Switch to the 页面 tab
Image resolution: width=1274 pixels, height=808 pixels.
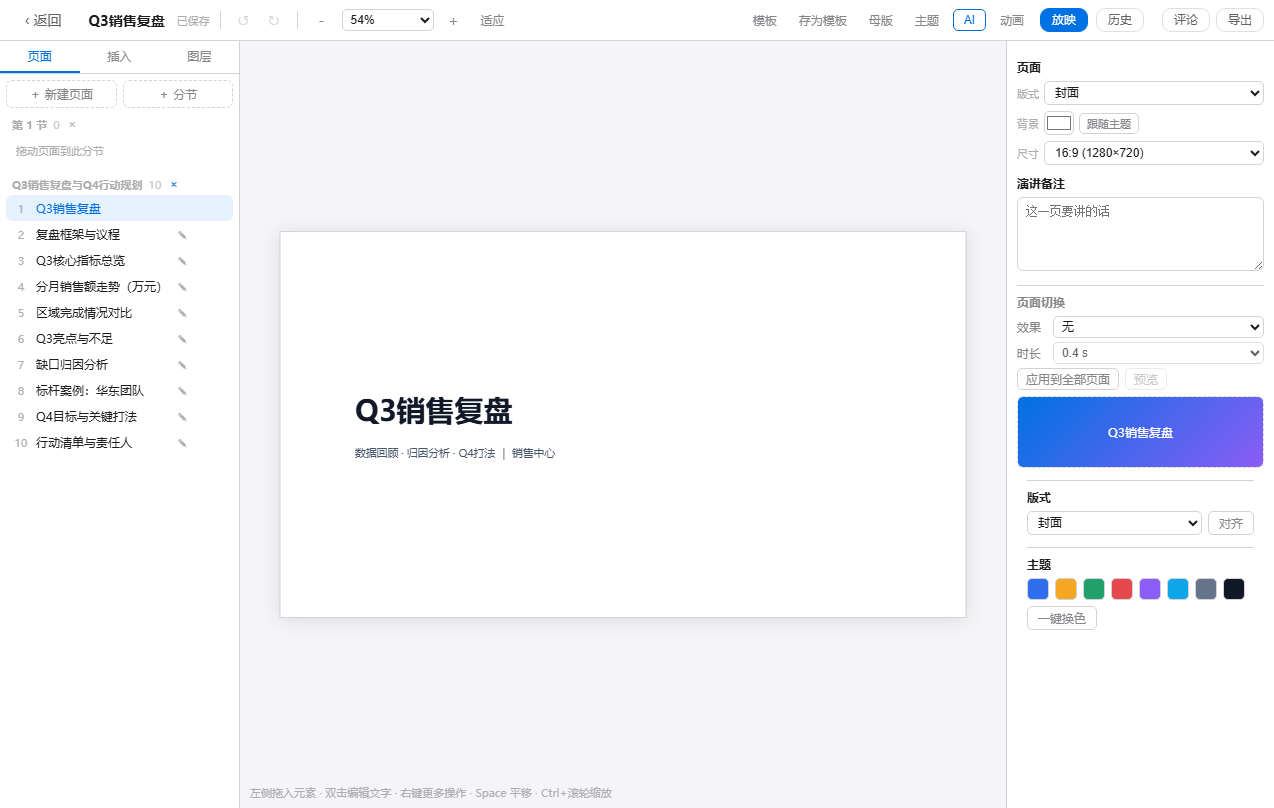40,57
